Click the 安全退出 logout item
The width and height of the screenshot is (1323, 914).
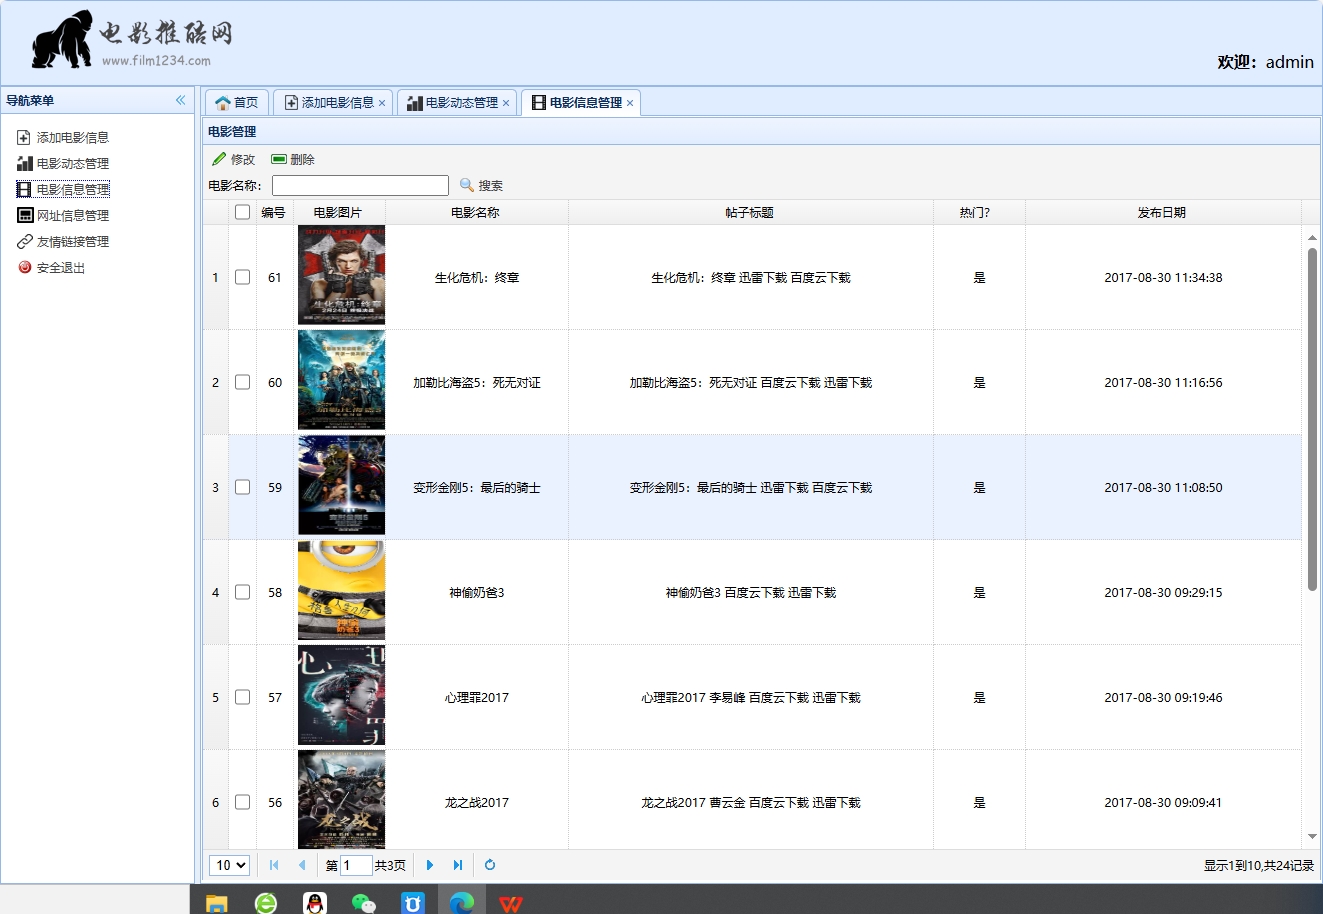coord(60,267)
